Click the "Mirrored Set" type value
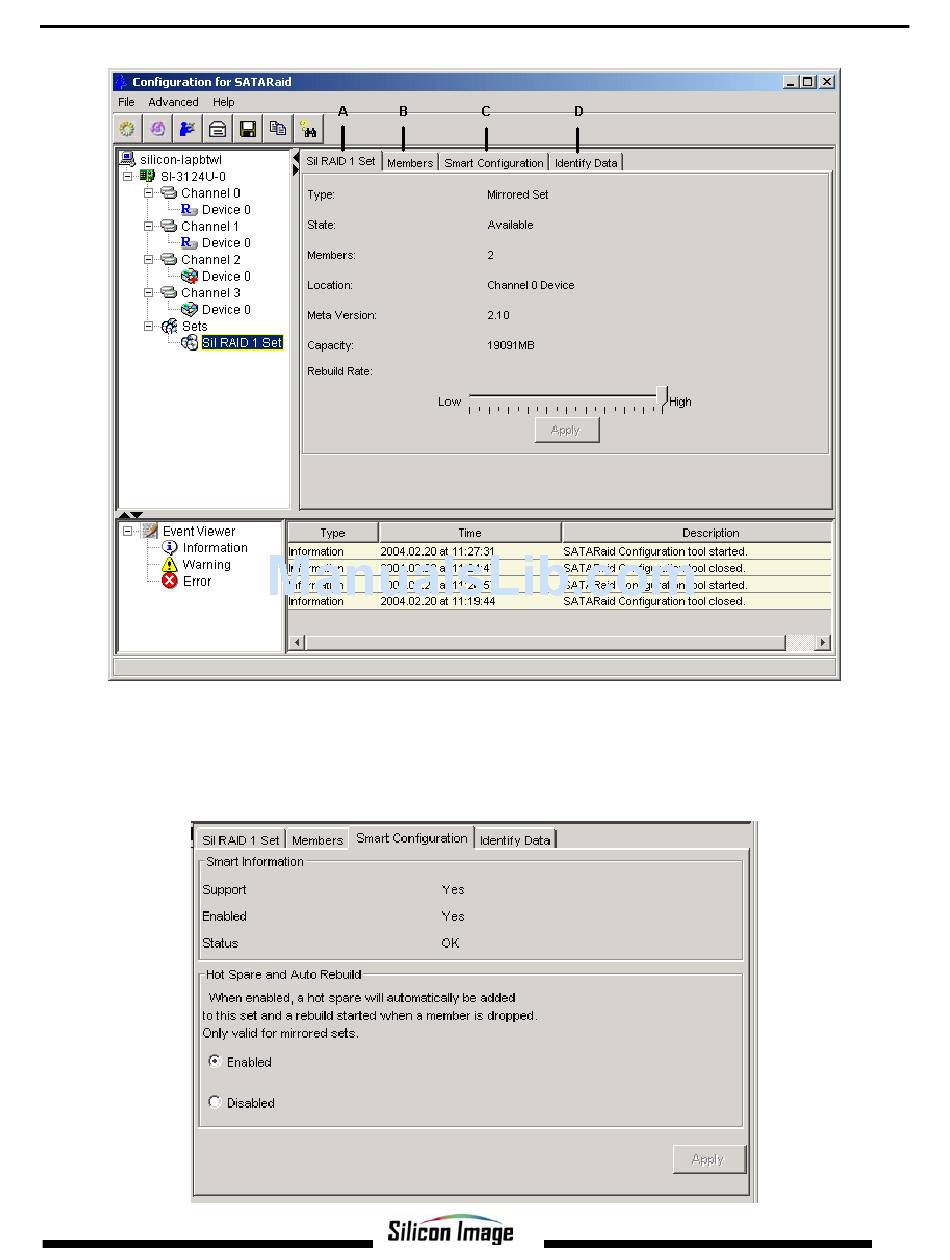 click(x=518, y=195)
